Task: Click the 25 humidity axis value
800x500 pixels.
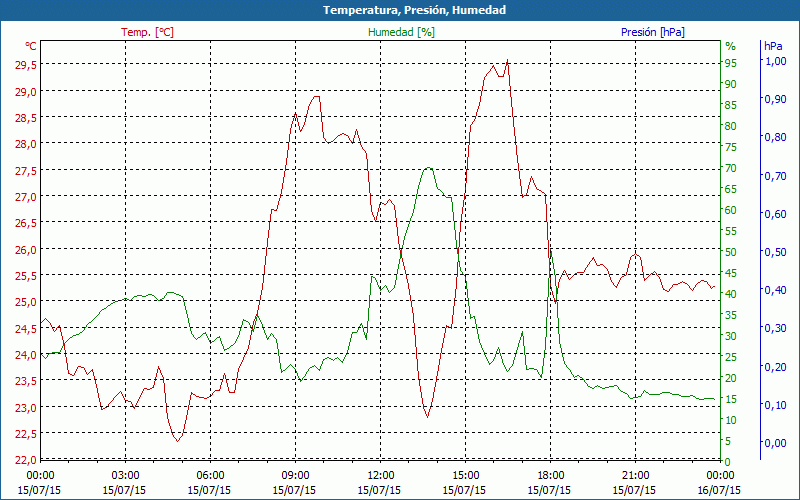Action: pos(731,357)
